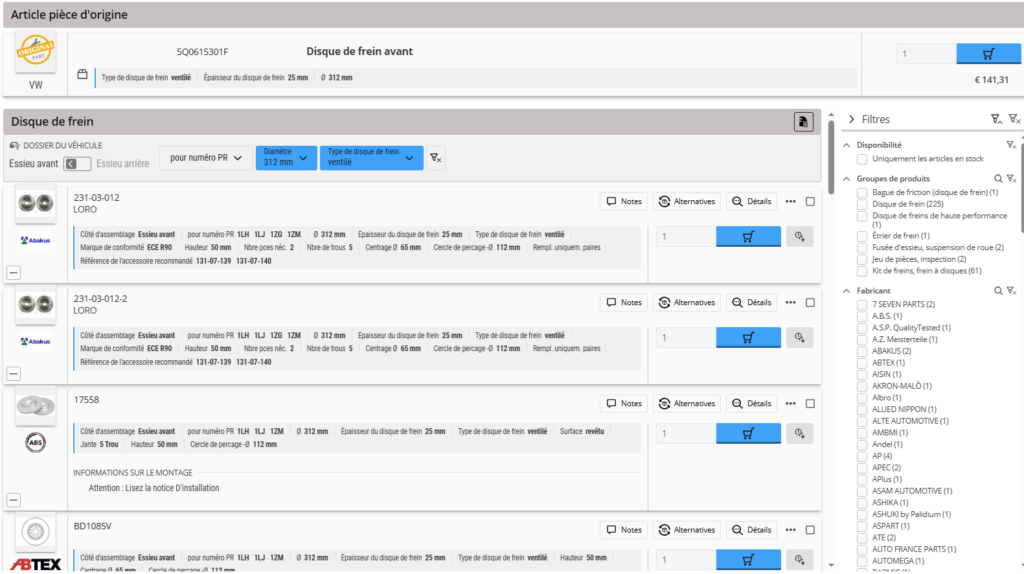Viewport: 1024px width, 574px height.
Task: Click availability check icon for BD1085V
Action: [x=799, y=560]
